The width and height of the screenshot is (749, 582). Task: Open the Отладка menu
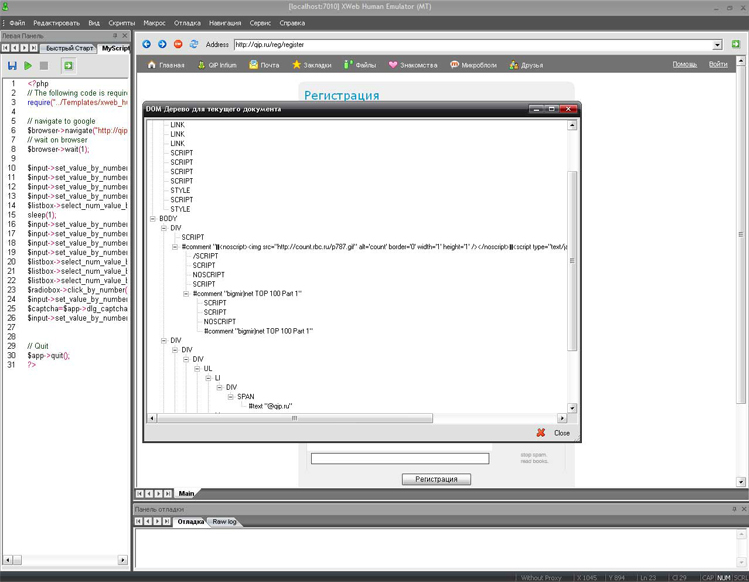pyautogui.click(x=187, y=22)
